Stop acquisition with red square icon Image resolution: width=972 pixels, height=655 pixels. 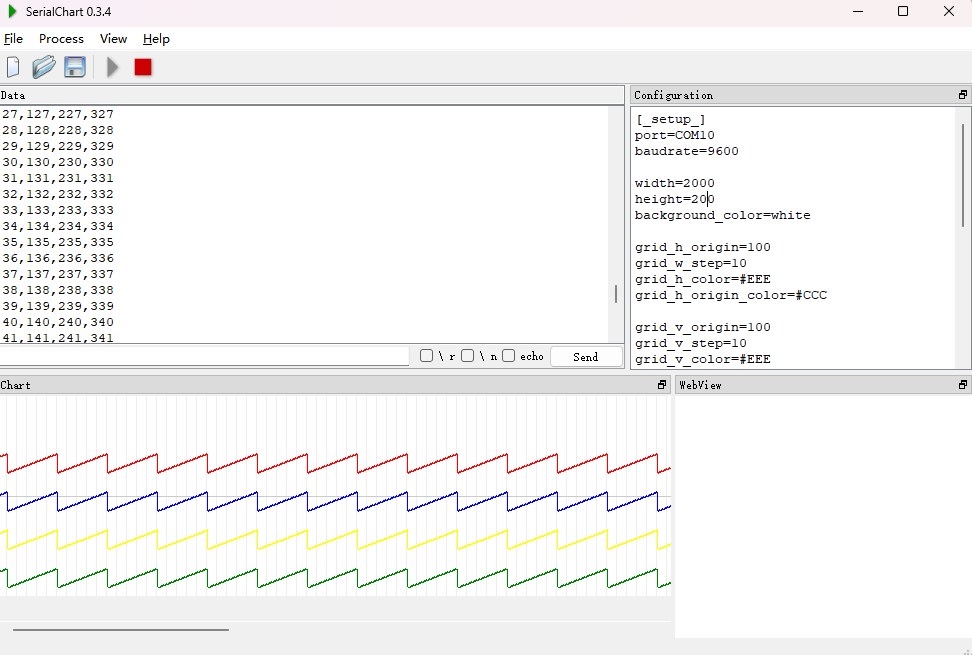tap(143, 67)
